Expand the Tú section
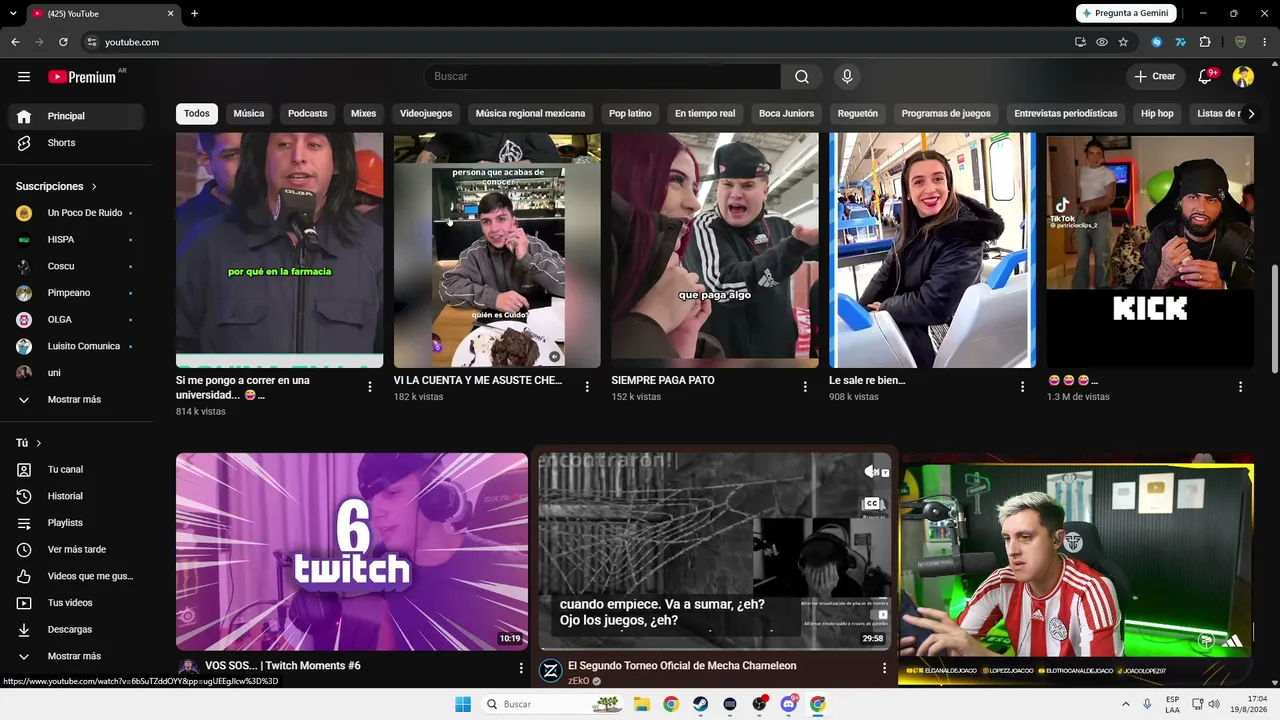This screenshot has height=720, width=1280. pyautogui.click(x=28, y=443)
